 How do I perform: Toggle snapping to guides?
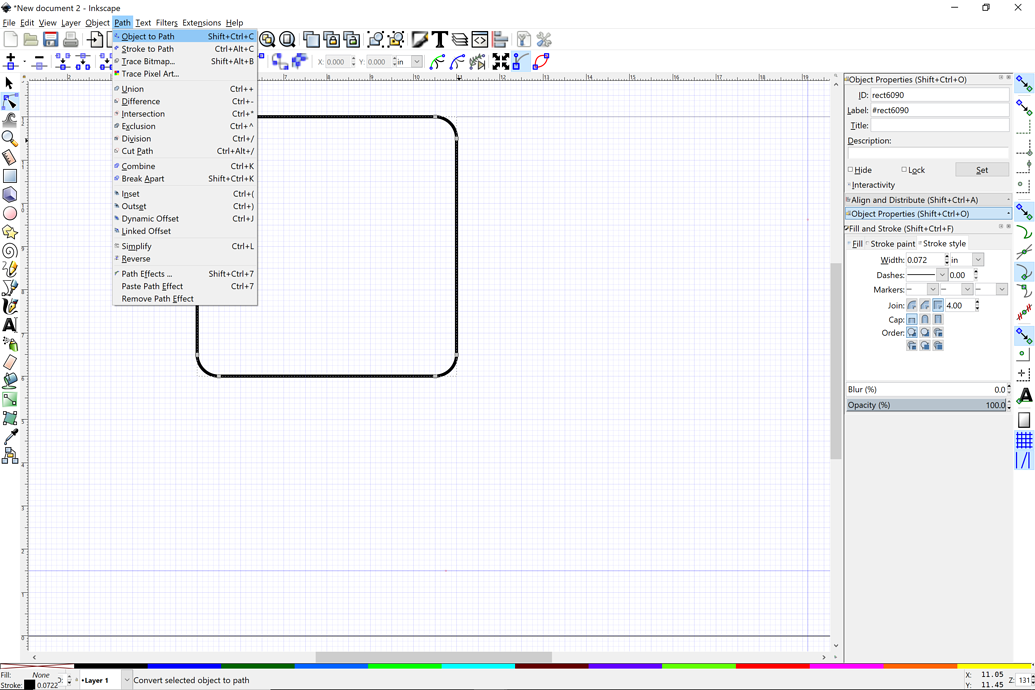point(1024,460)
